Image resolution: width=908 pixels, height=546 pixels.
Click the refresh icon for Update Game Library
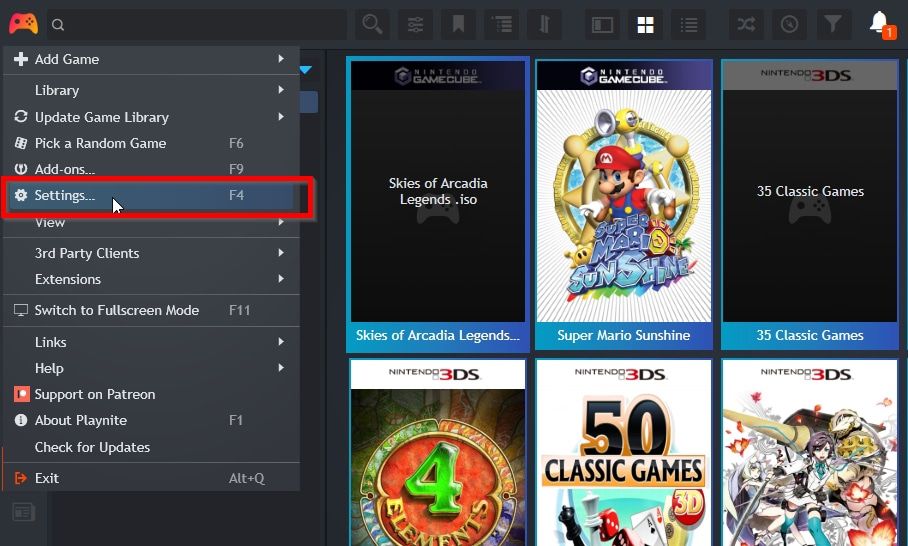coord(21,116)
